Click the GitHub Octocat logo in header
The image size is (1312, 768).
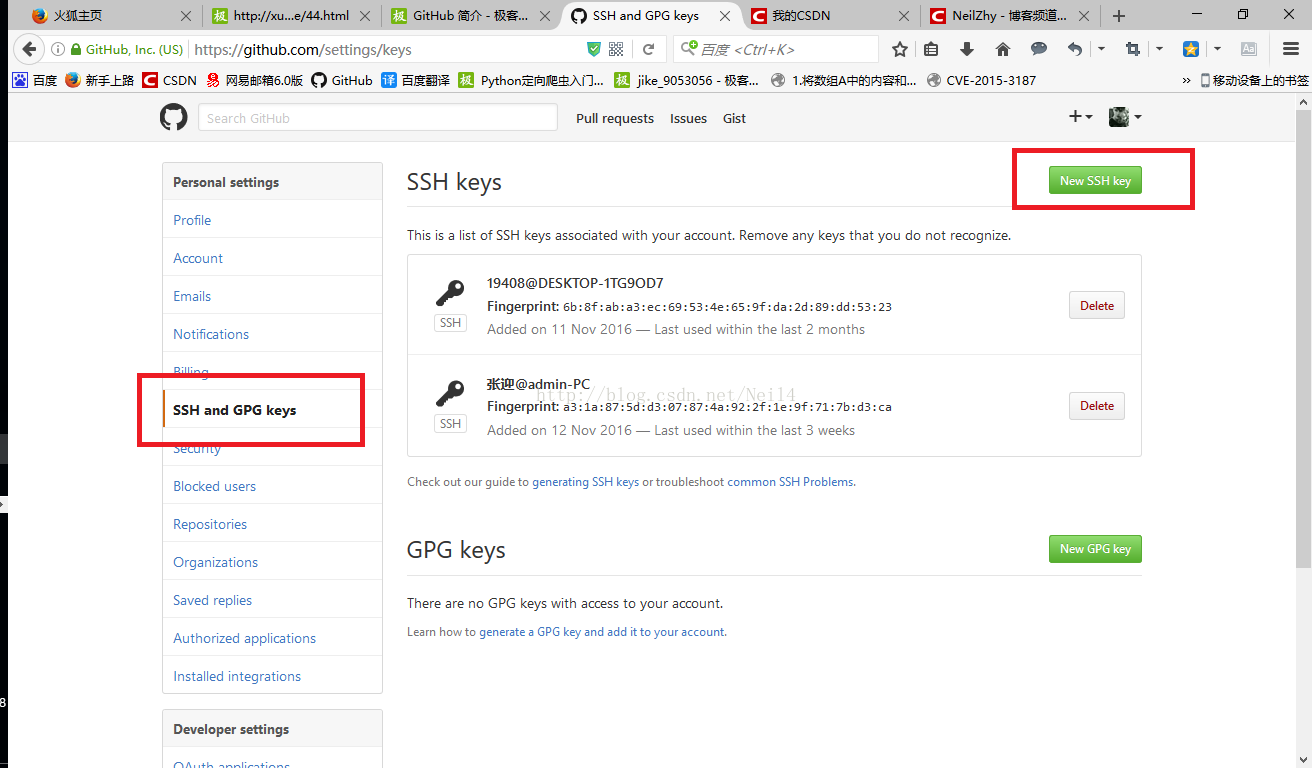pos(173,117)
